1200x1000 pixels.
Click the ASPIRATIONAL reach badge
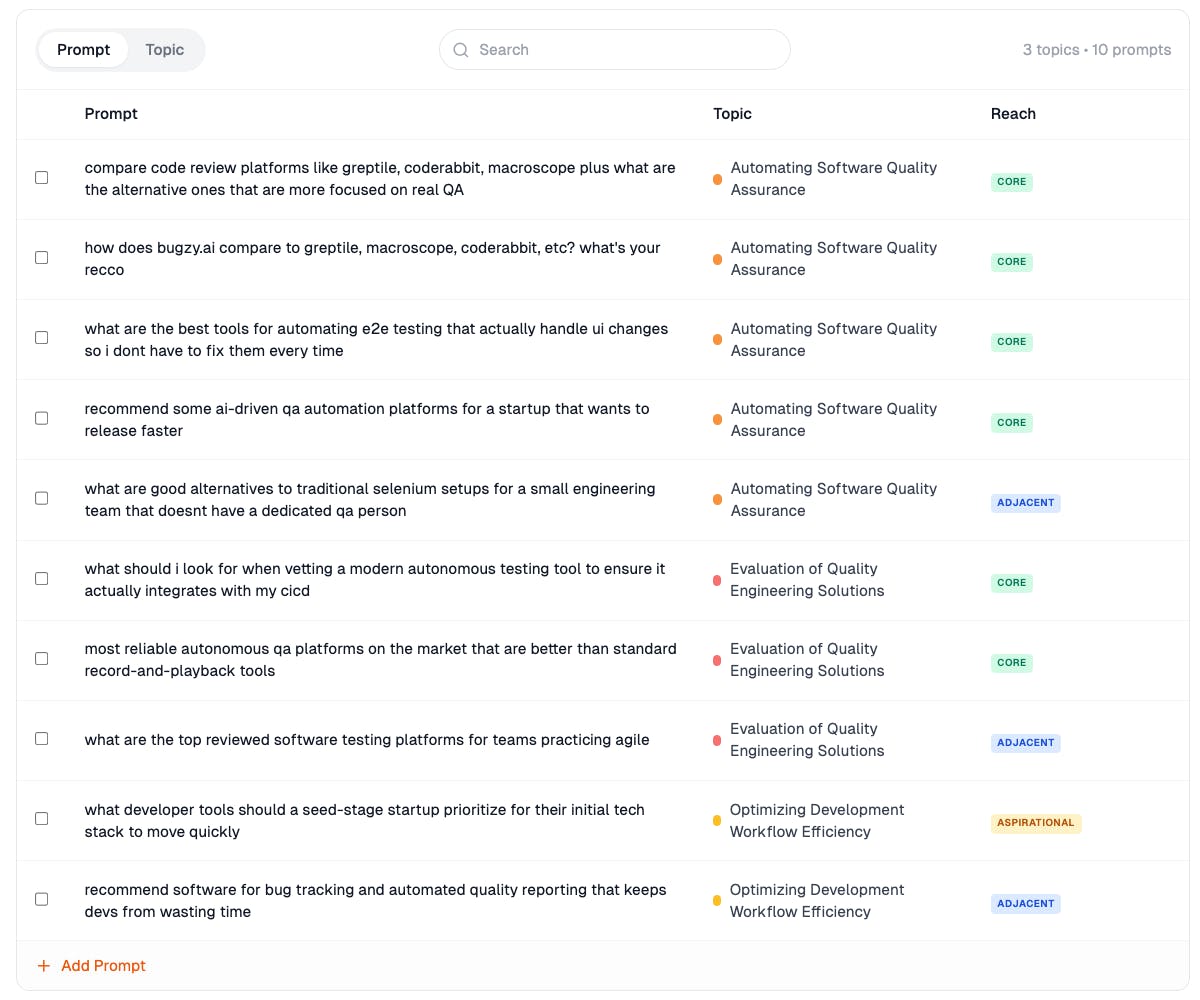click(1035, 823)
